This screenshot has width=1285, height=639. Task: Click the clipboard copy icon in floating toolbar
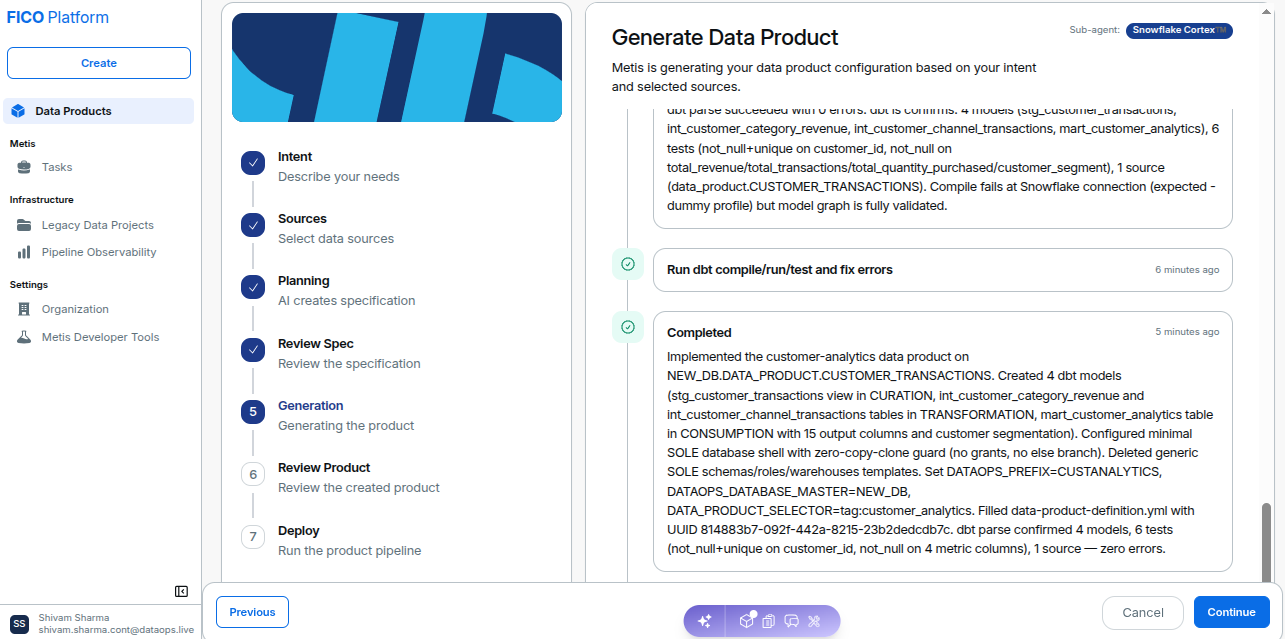point(768,621)
